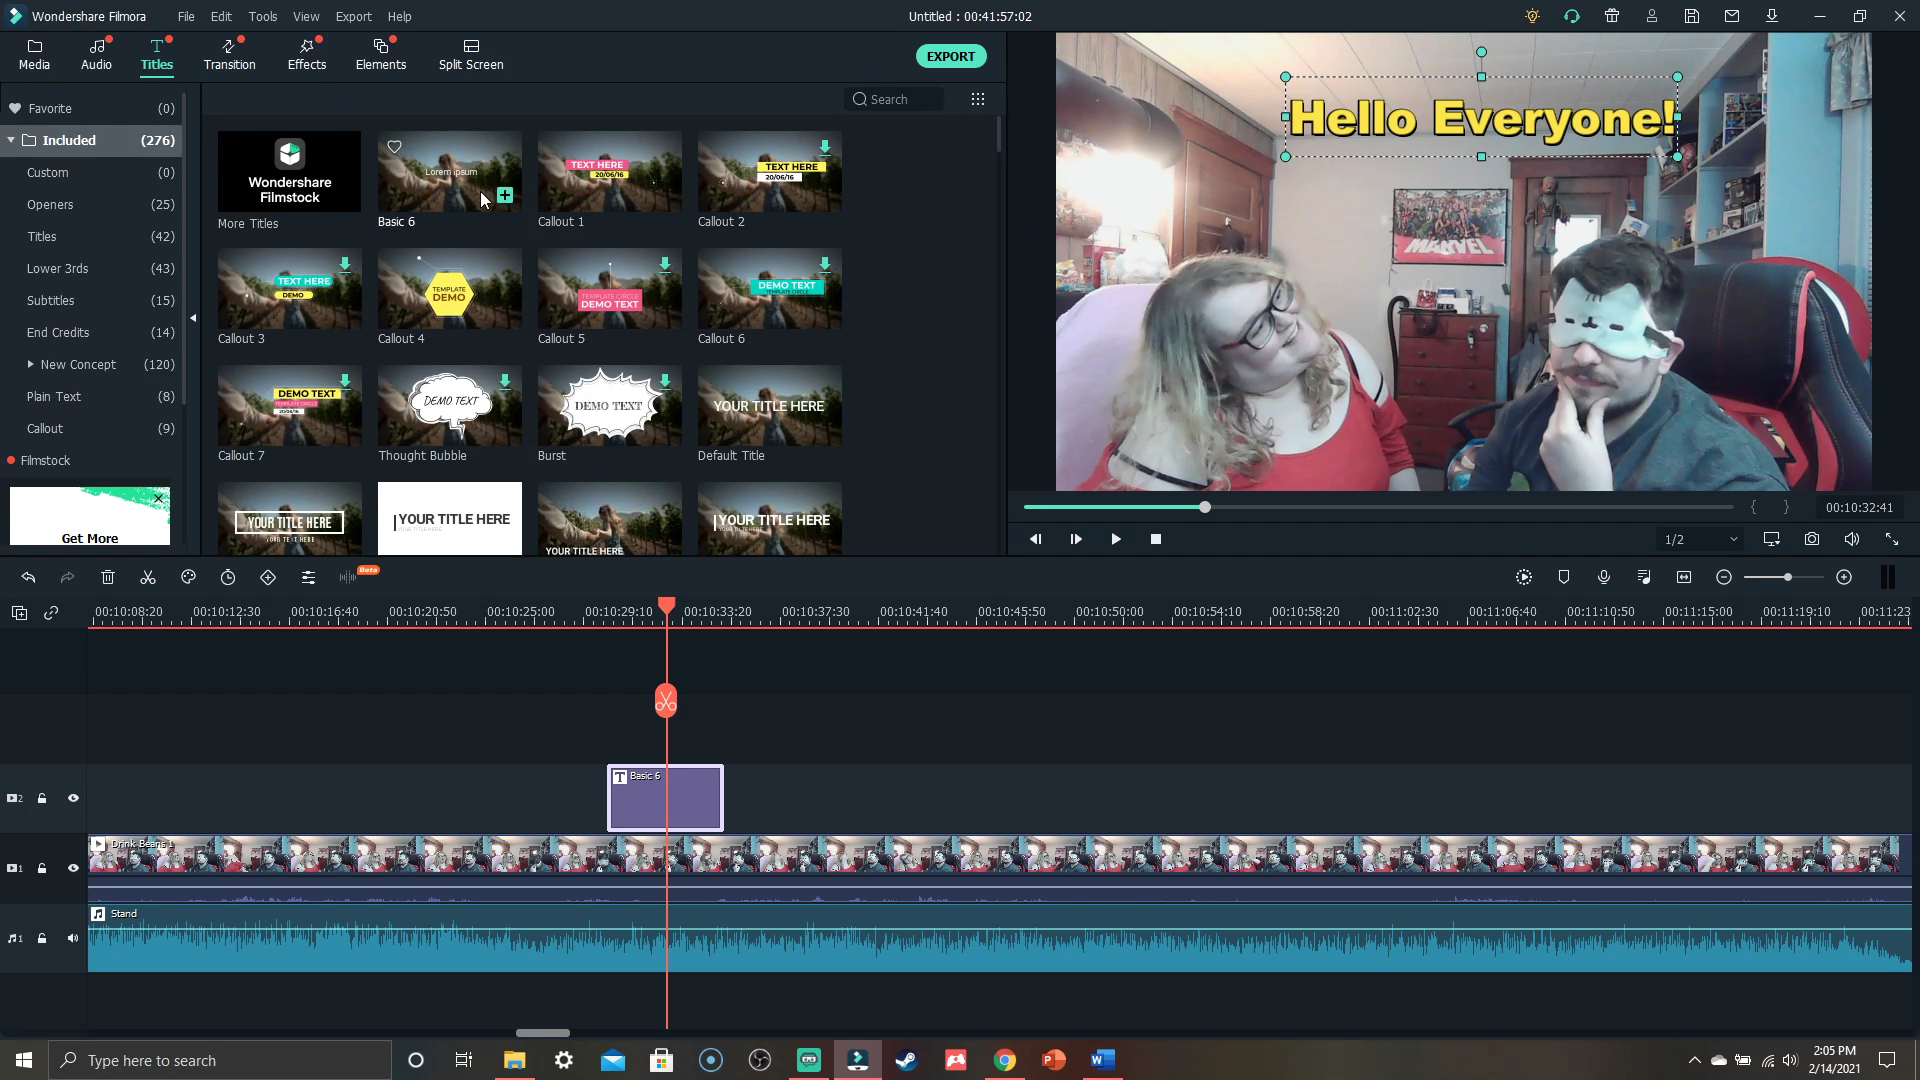Image resolution: width=1920 pixels, height=1080 pixels.
Task: Click the Split scissors icon in toolbar
Action: pyautogui.click(x=148, y=577)
